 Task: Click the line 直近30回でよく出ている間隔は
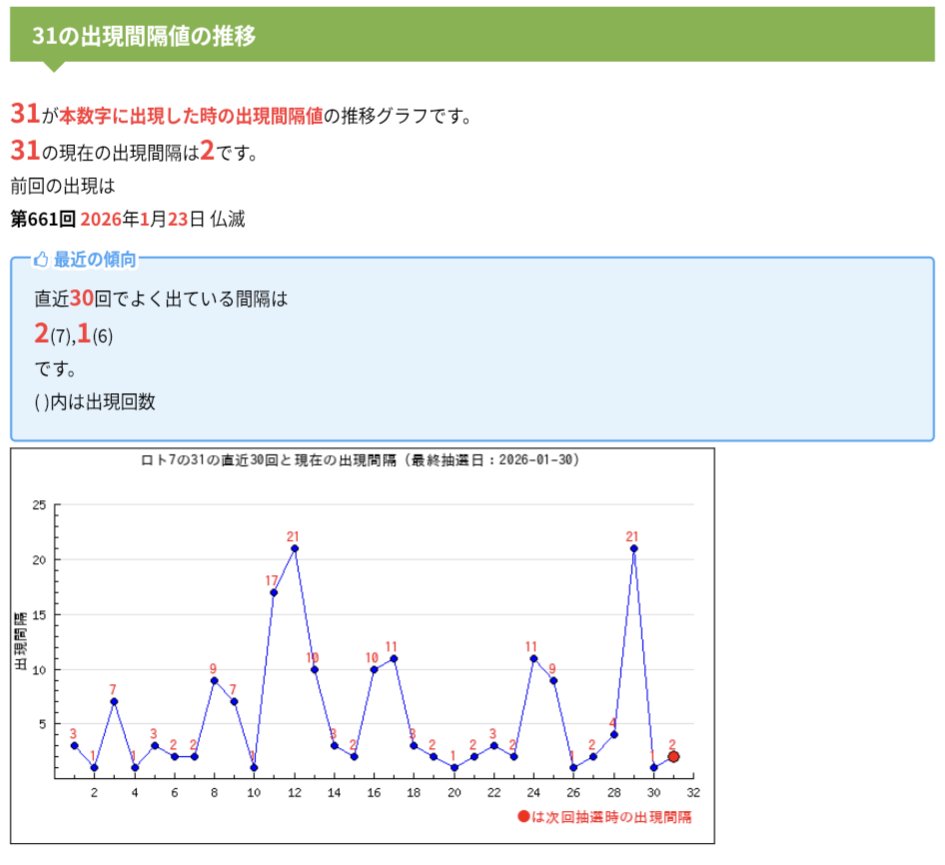click(x=161, y=298)
